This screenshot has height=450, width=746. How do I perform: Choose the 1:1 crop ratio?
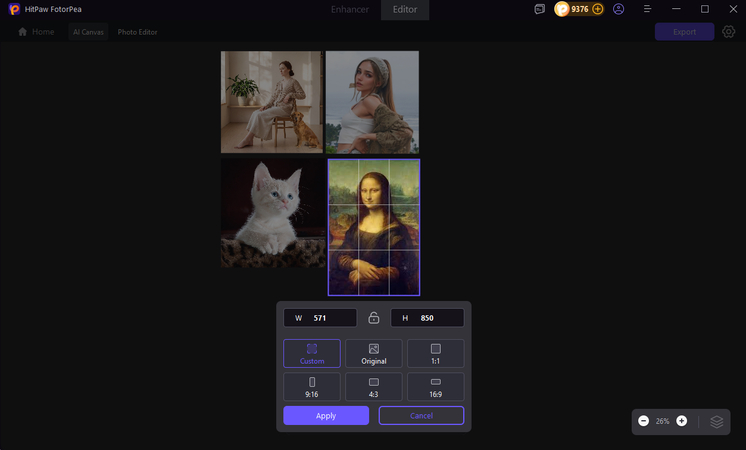tap(436, 353)
